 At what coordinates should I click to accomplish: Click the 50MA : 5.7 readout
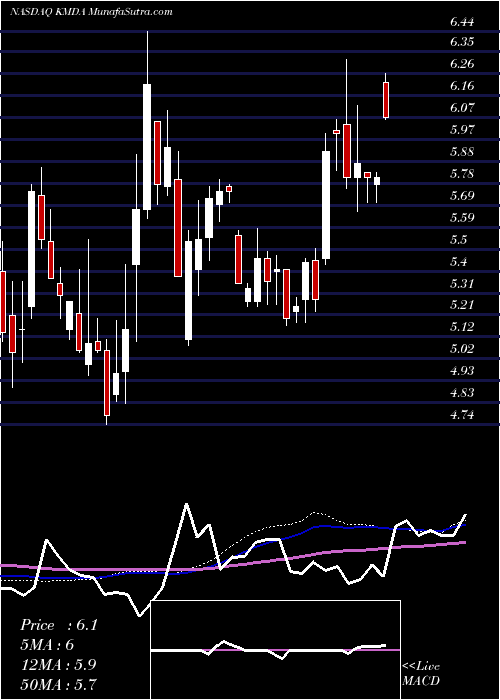58,684
